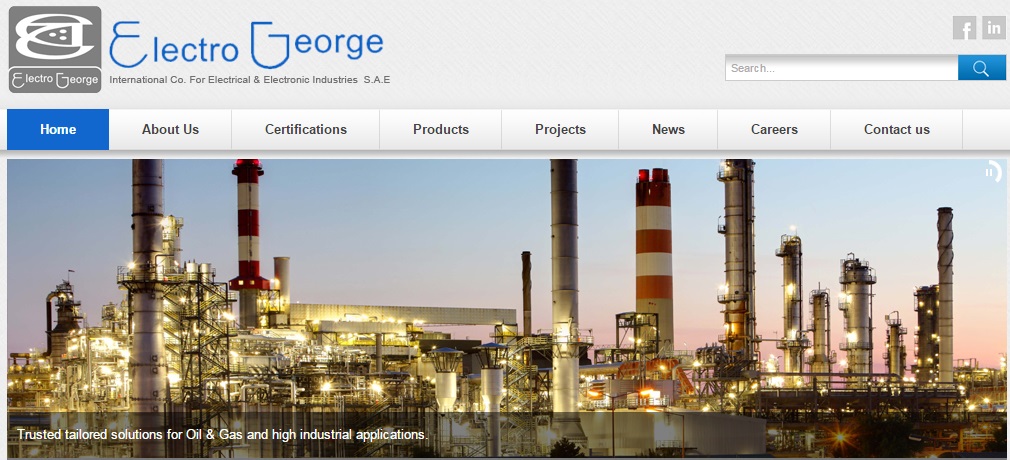This screenshot has height=460, width=1010.
Task: Go to the Home menu tab
Action: tap(58, 129)
